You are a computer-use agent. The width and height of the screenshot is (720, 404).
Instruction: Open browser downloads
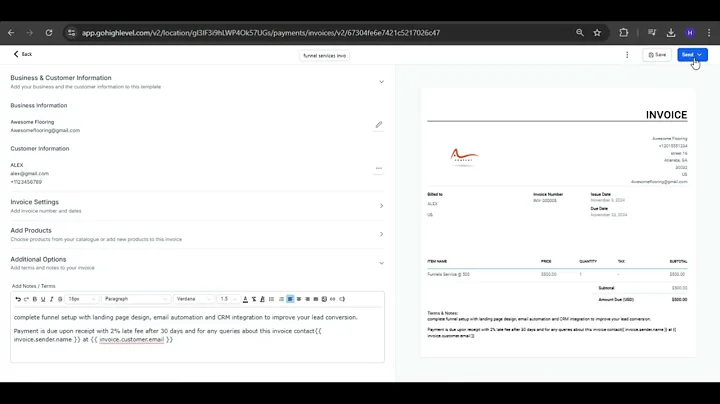click(x=671, y=33)
